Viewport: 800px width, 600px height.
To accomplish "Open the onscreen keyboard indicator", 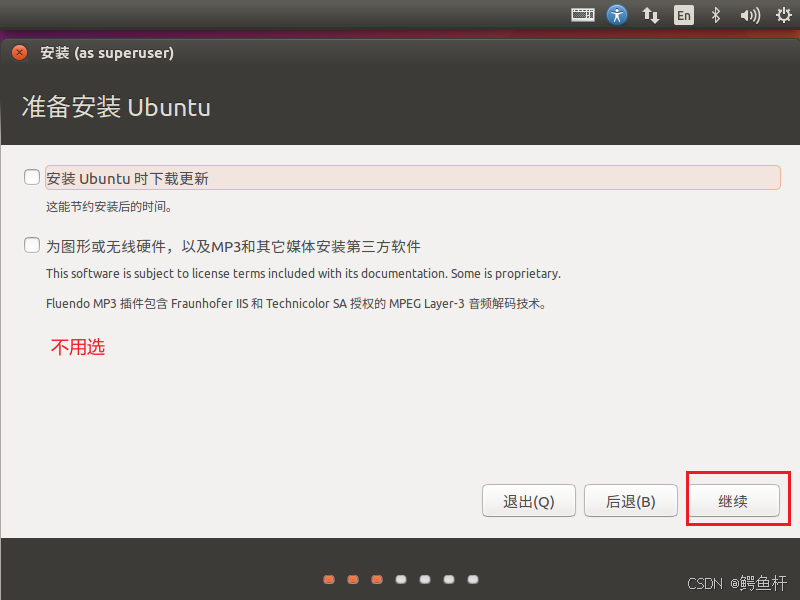I will 583,15.
